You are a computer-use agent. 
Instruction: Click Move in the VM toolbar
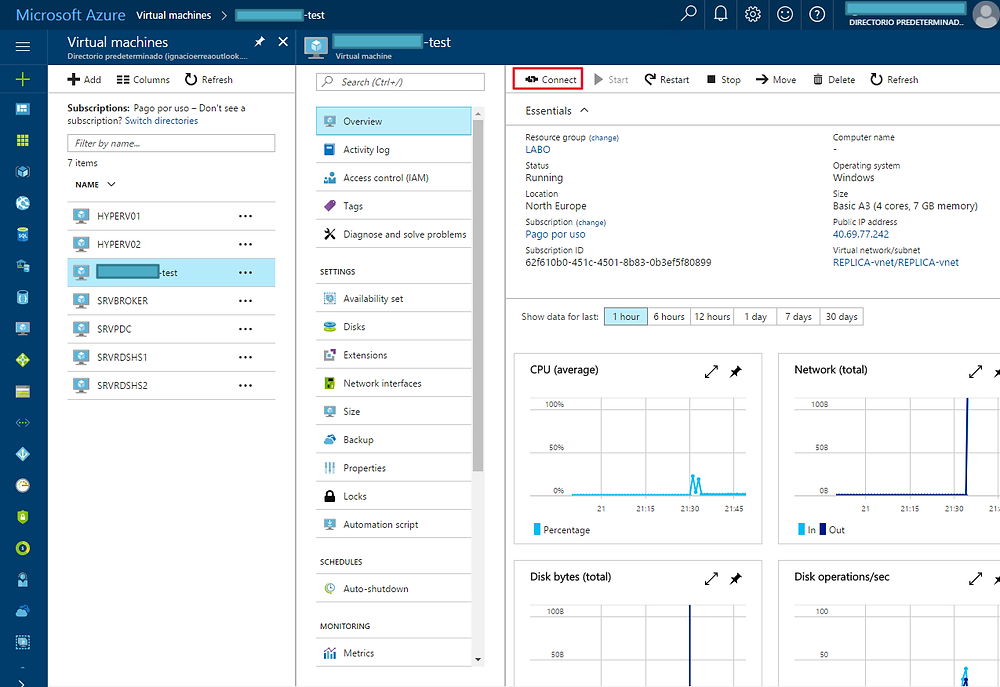coord(776,80)
